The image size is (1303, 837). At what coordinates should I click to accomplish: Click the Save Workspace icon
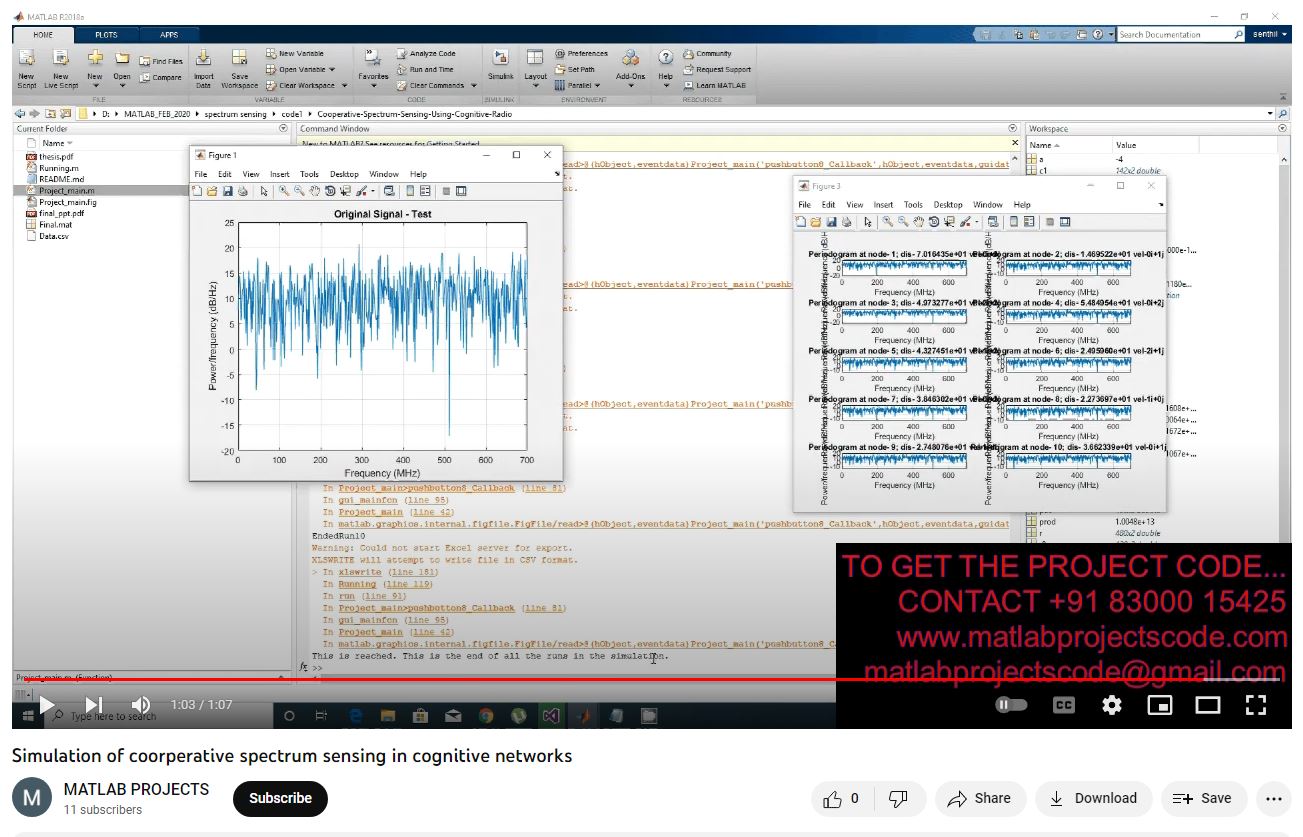(239, 64)
